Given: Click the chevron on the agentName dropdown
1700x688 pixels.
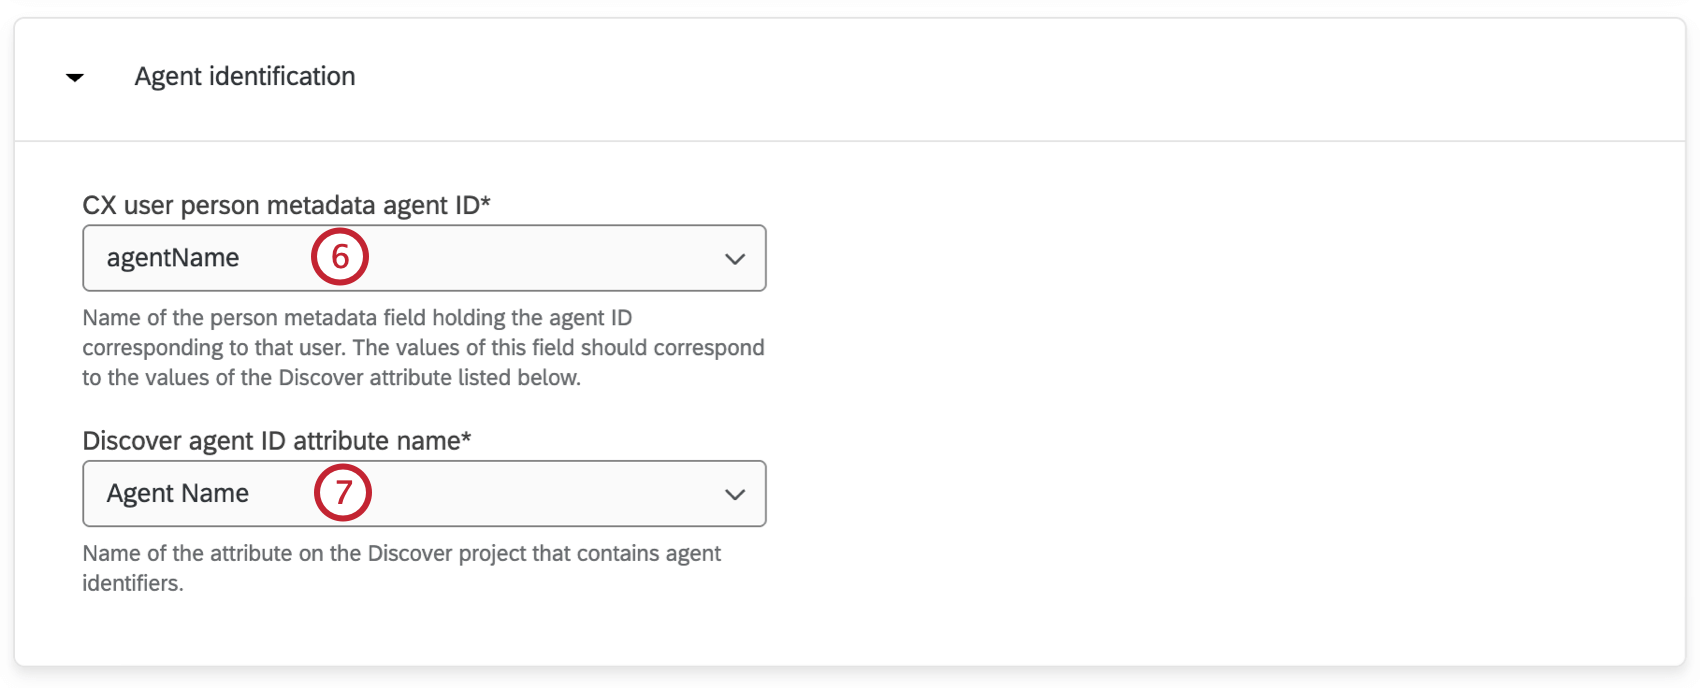Looking at the screenshot, I should coord(735,257).
